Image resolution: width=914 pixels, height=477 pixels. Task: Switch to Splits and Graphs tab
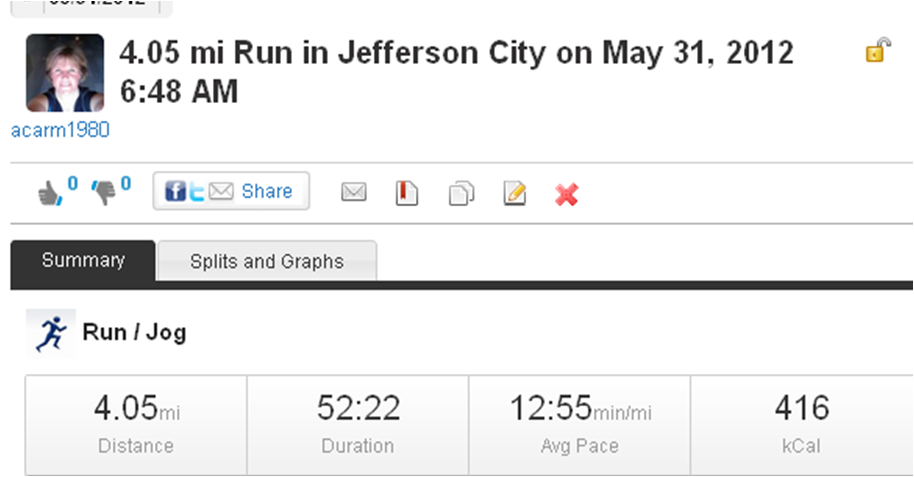pos(266,262)
